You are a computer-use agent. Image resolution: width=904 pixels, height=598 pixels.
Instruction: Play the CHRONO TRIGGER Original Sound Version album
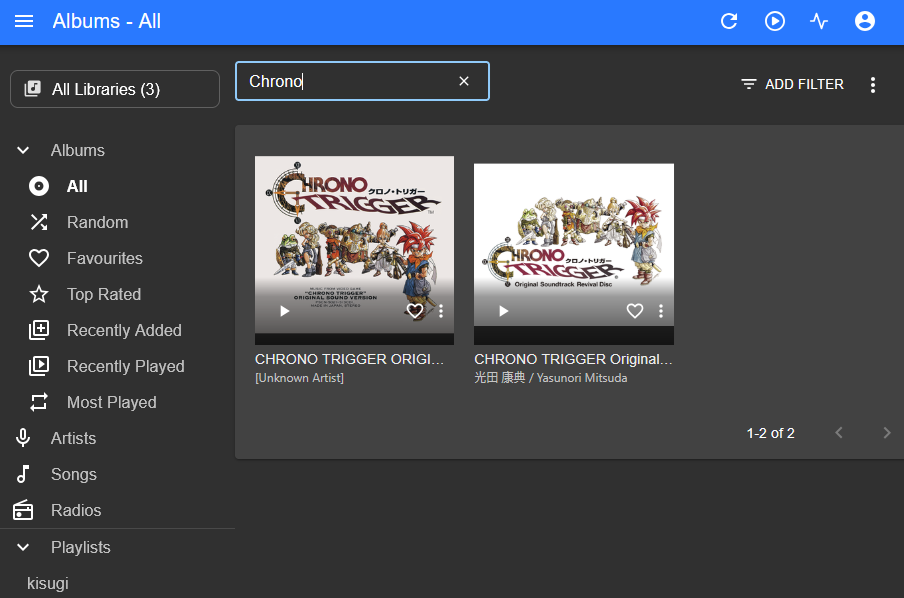[x=284, y=311]
